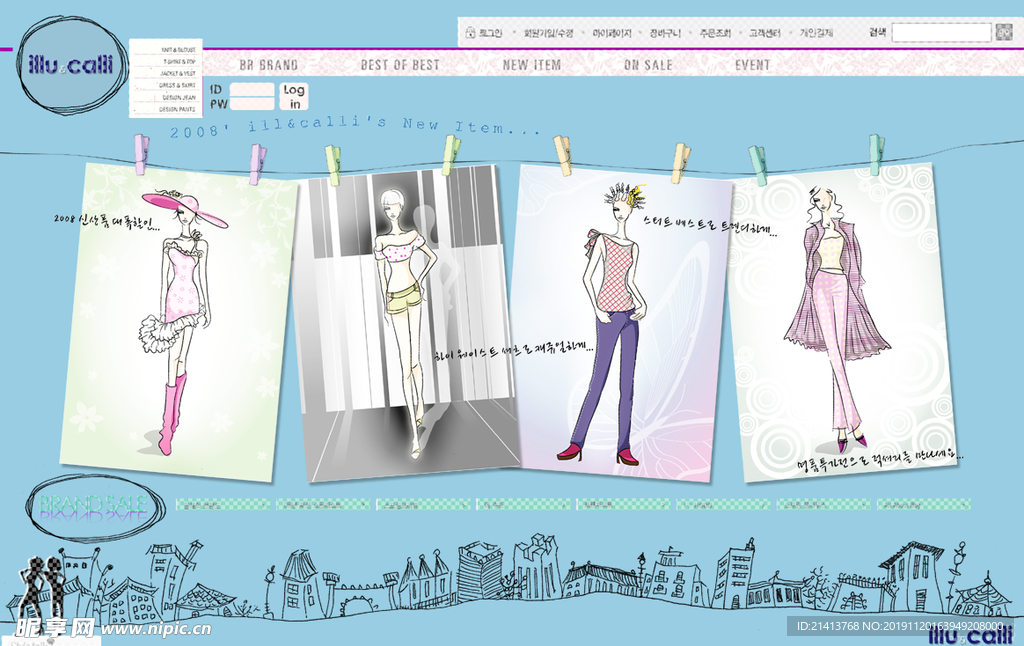The image size is (1024, 646).
Task: Click the BRAND SALE oval badge
Action: click(94, 506)
